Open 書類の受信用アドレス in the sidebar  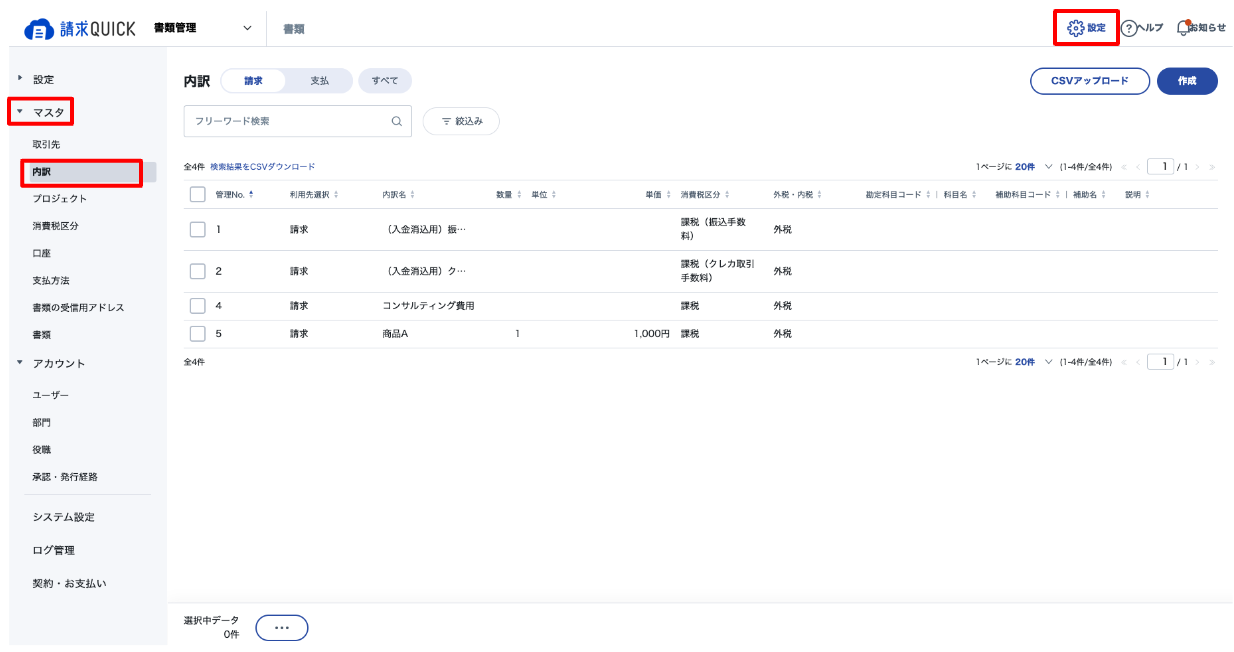point(78,308)
